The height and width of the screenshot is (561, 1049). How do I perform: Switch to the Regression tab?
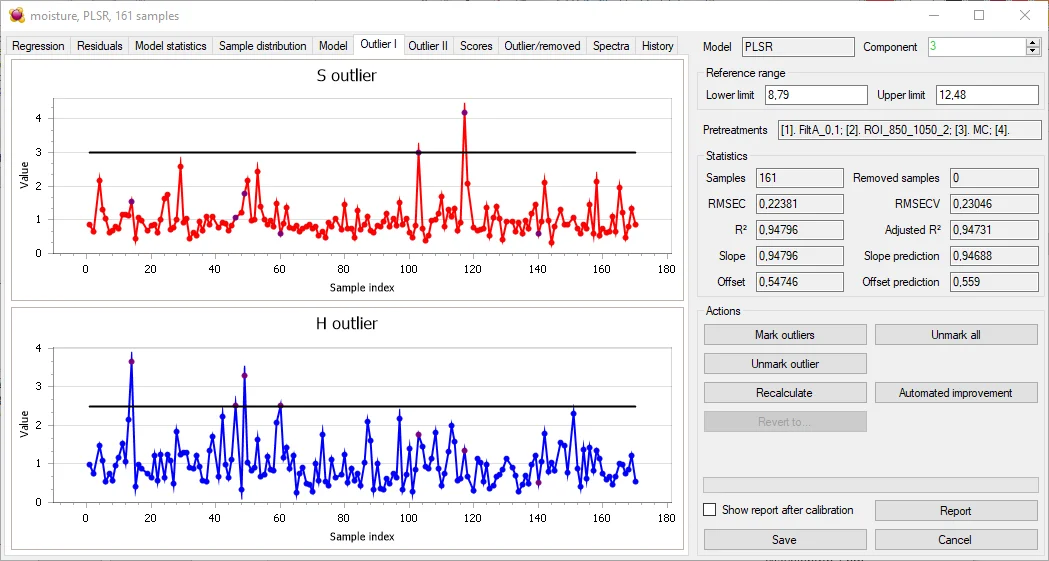coord(38,46)
